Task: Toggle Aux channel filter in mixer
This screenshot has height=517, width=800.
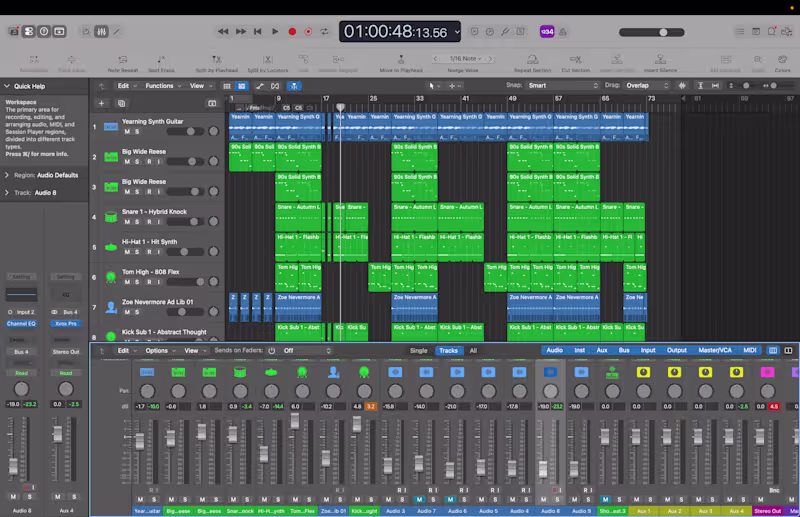Action: pos(602,350)
